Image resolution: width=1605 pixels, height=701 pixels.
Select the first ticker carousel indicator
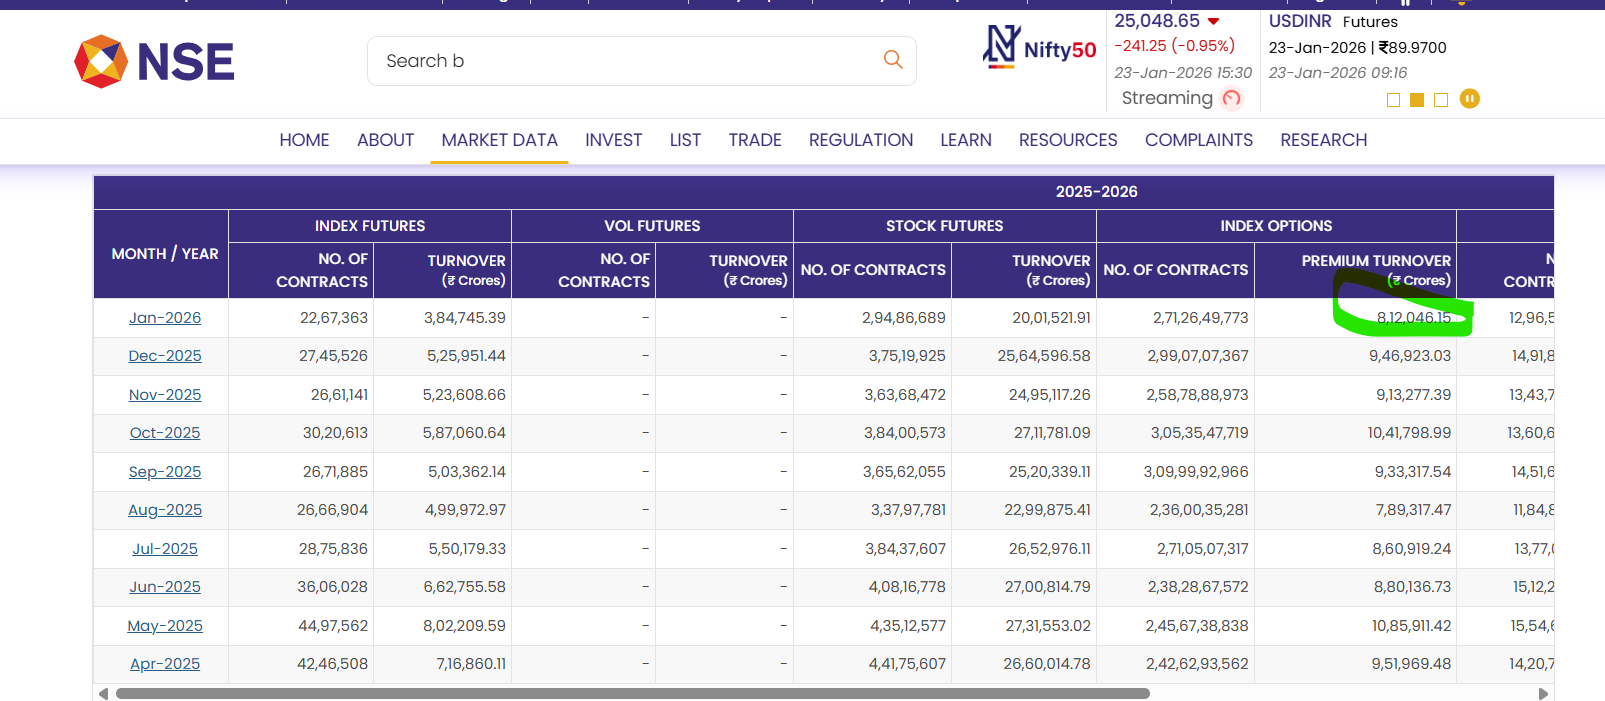tap(1393, 100)
